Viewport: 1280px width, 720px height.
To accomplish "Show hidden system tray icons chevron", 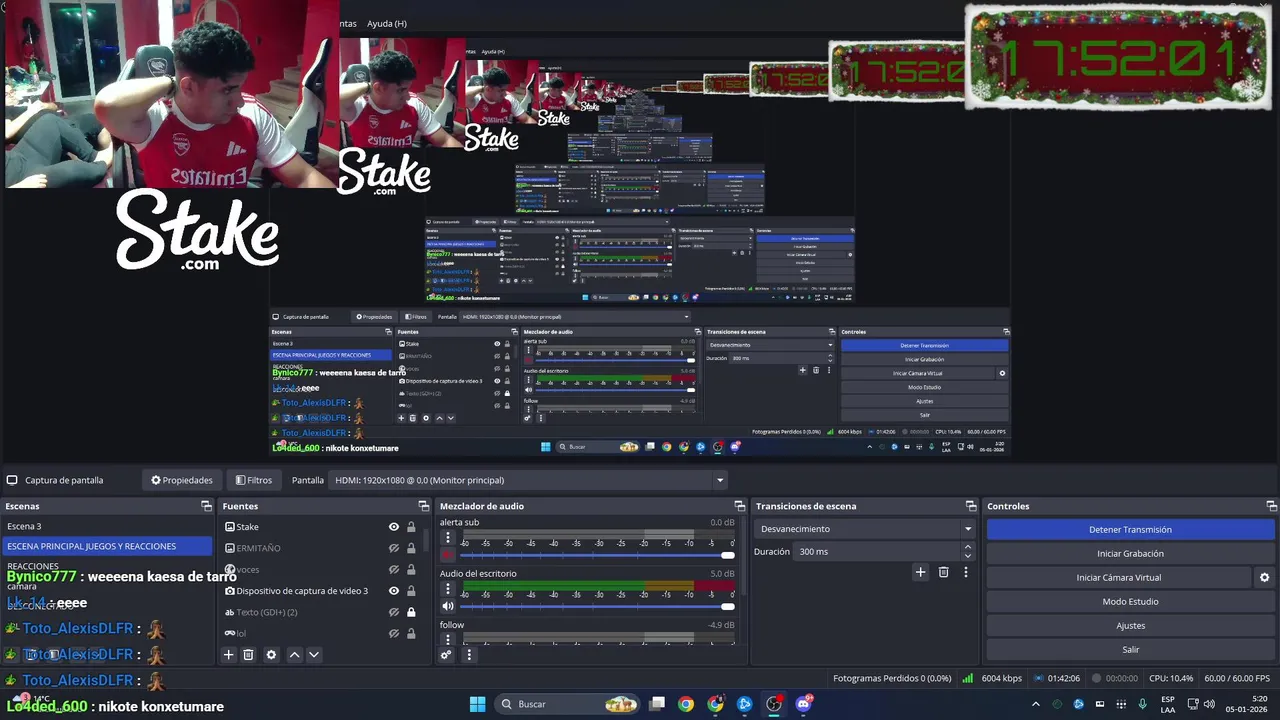I will click(1035, 704).
